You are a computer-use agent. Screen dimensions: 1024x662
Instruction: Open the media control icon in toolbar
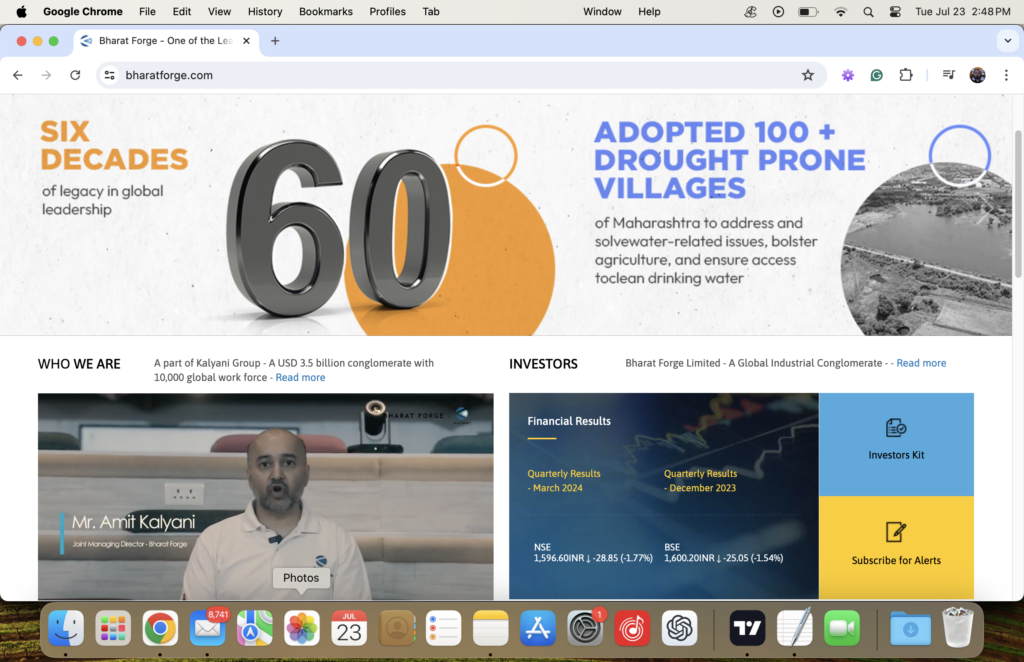tap(948, 75)
